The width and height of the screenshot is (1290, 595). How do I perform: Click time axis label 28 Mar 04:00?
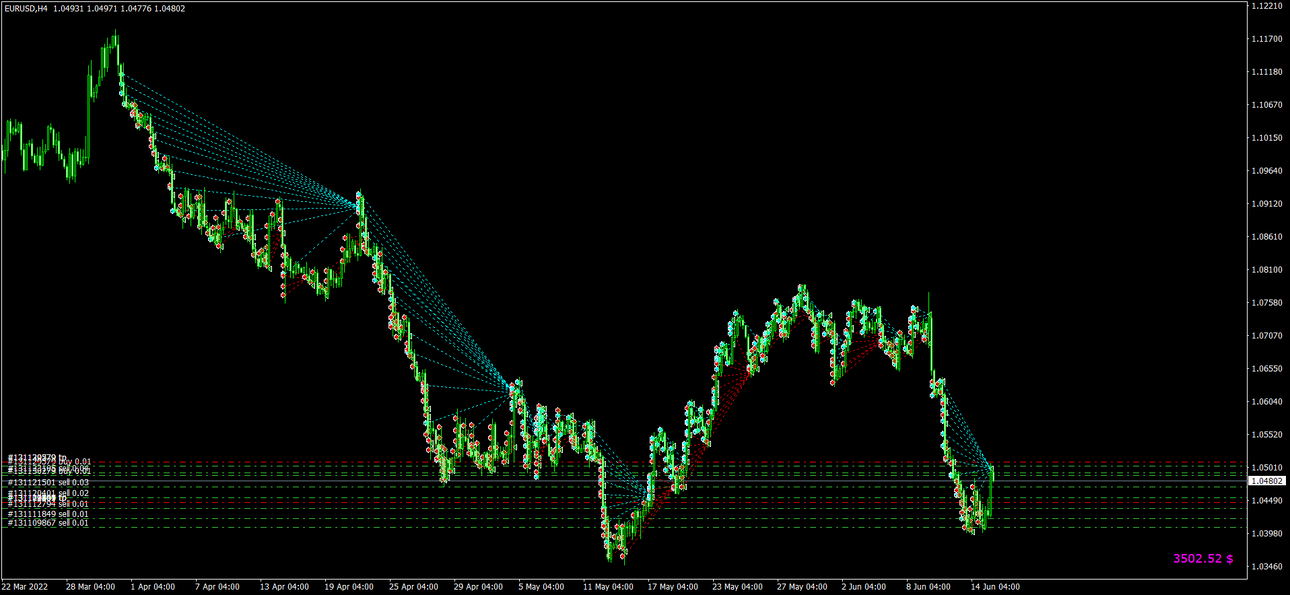point(90,587)
